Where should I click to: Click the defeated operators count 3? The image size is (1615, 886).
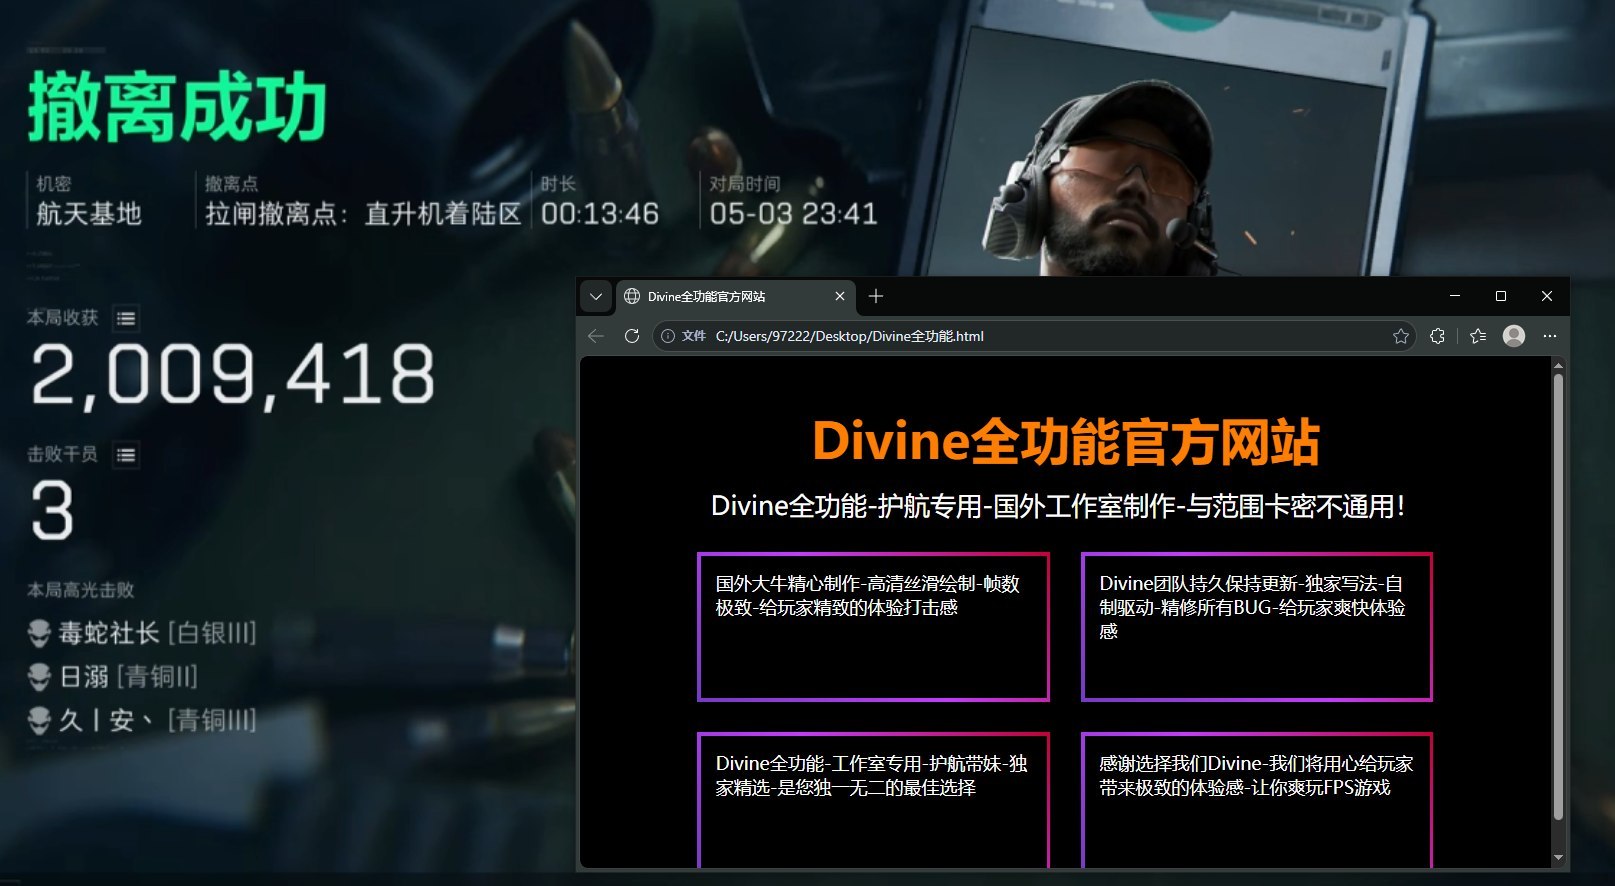click(52, 510)
